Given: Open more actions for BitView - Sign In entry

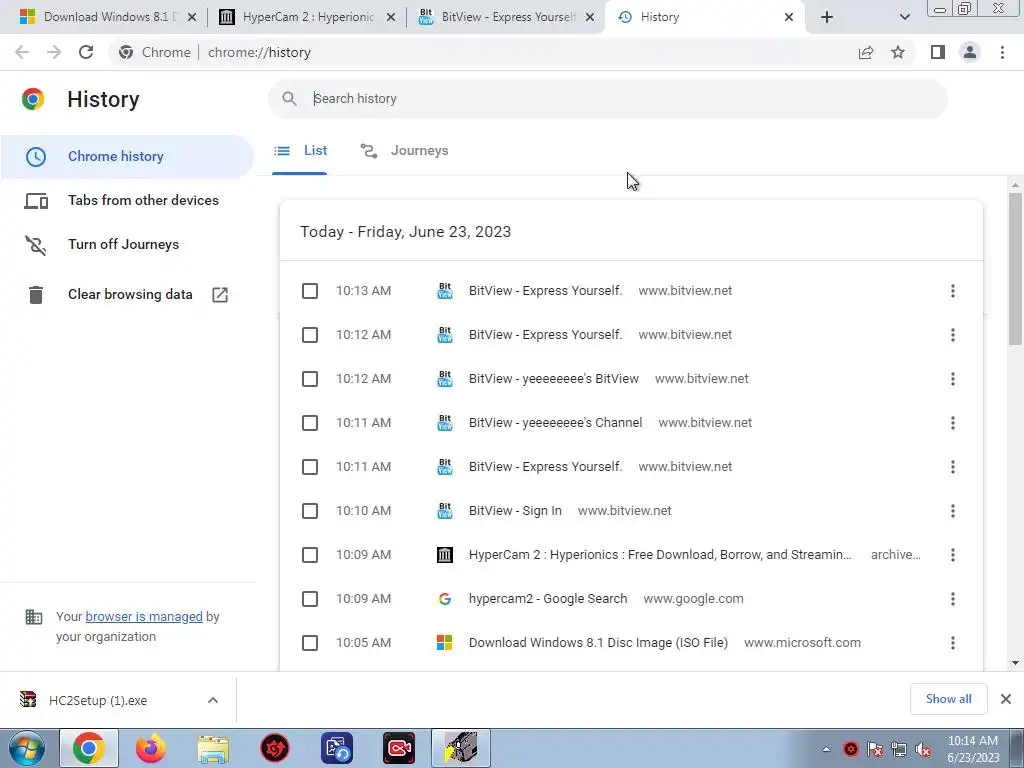Looking at the screenshot, I should (953, 511).
